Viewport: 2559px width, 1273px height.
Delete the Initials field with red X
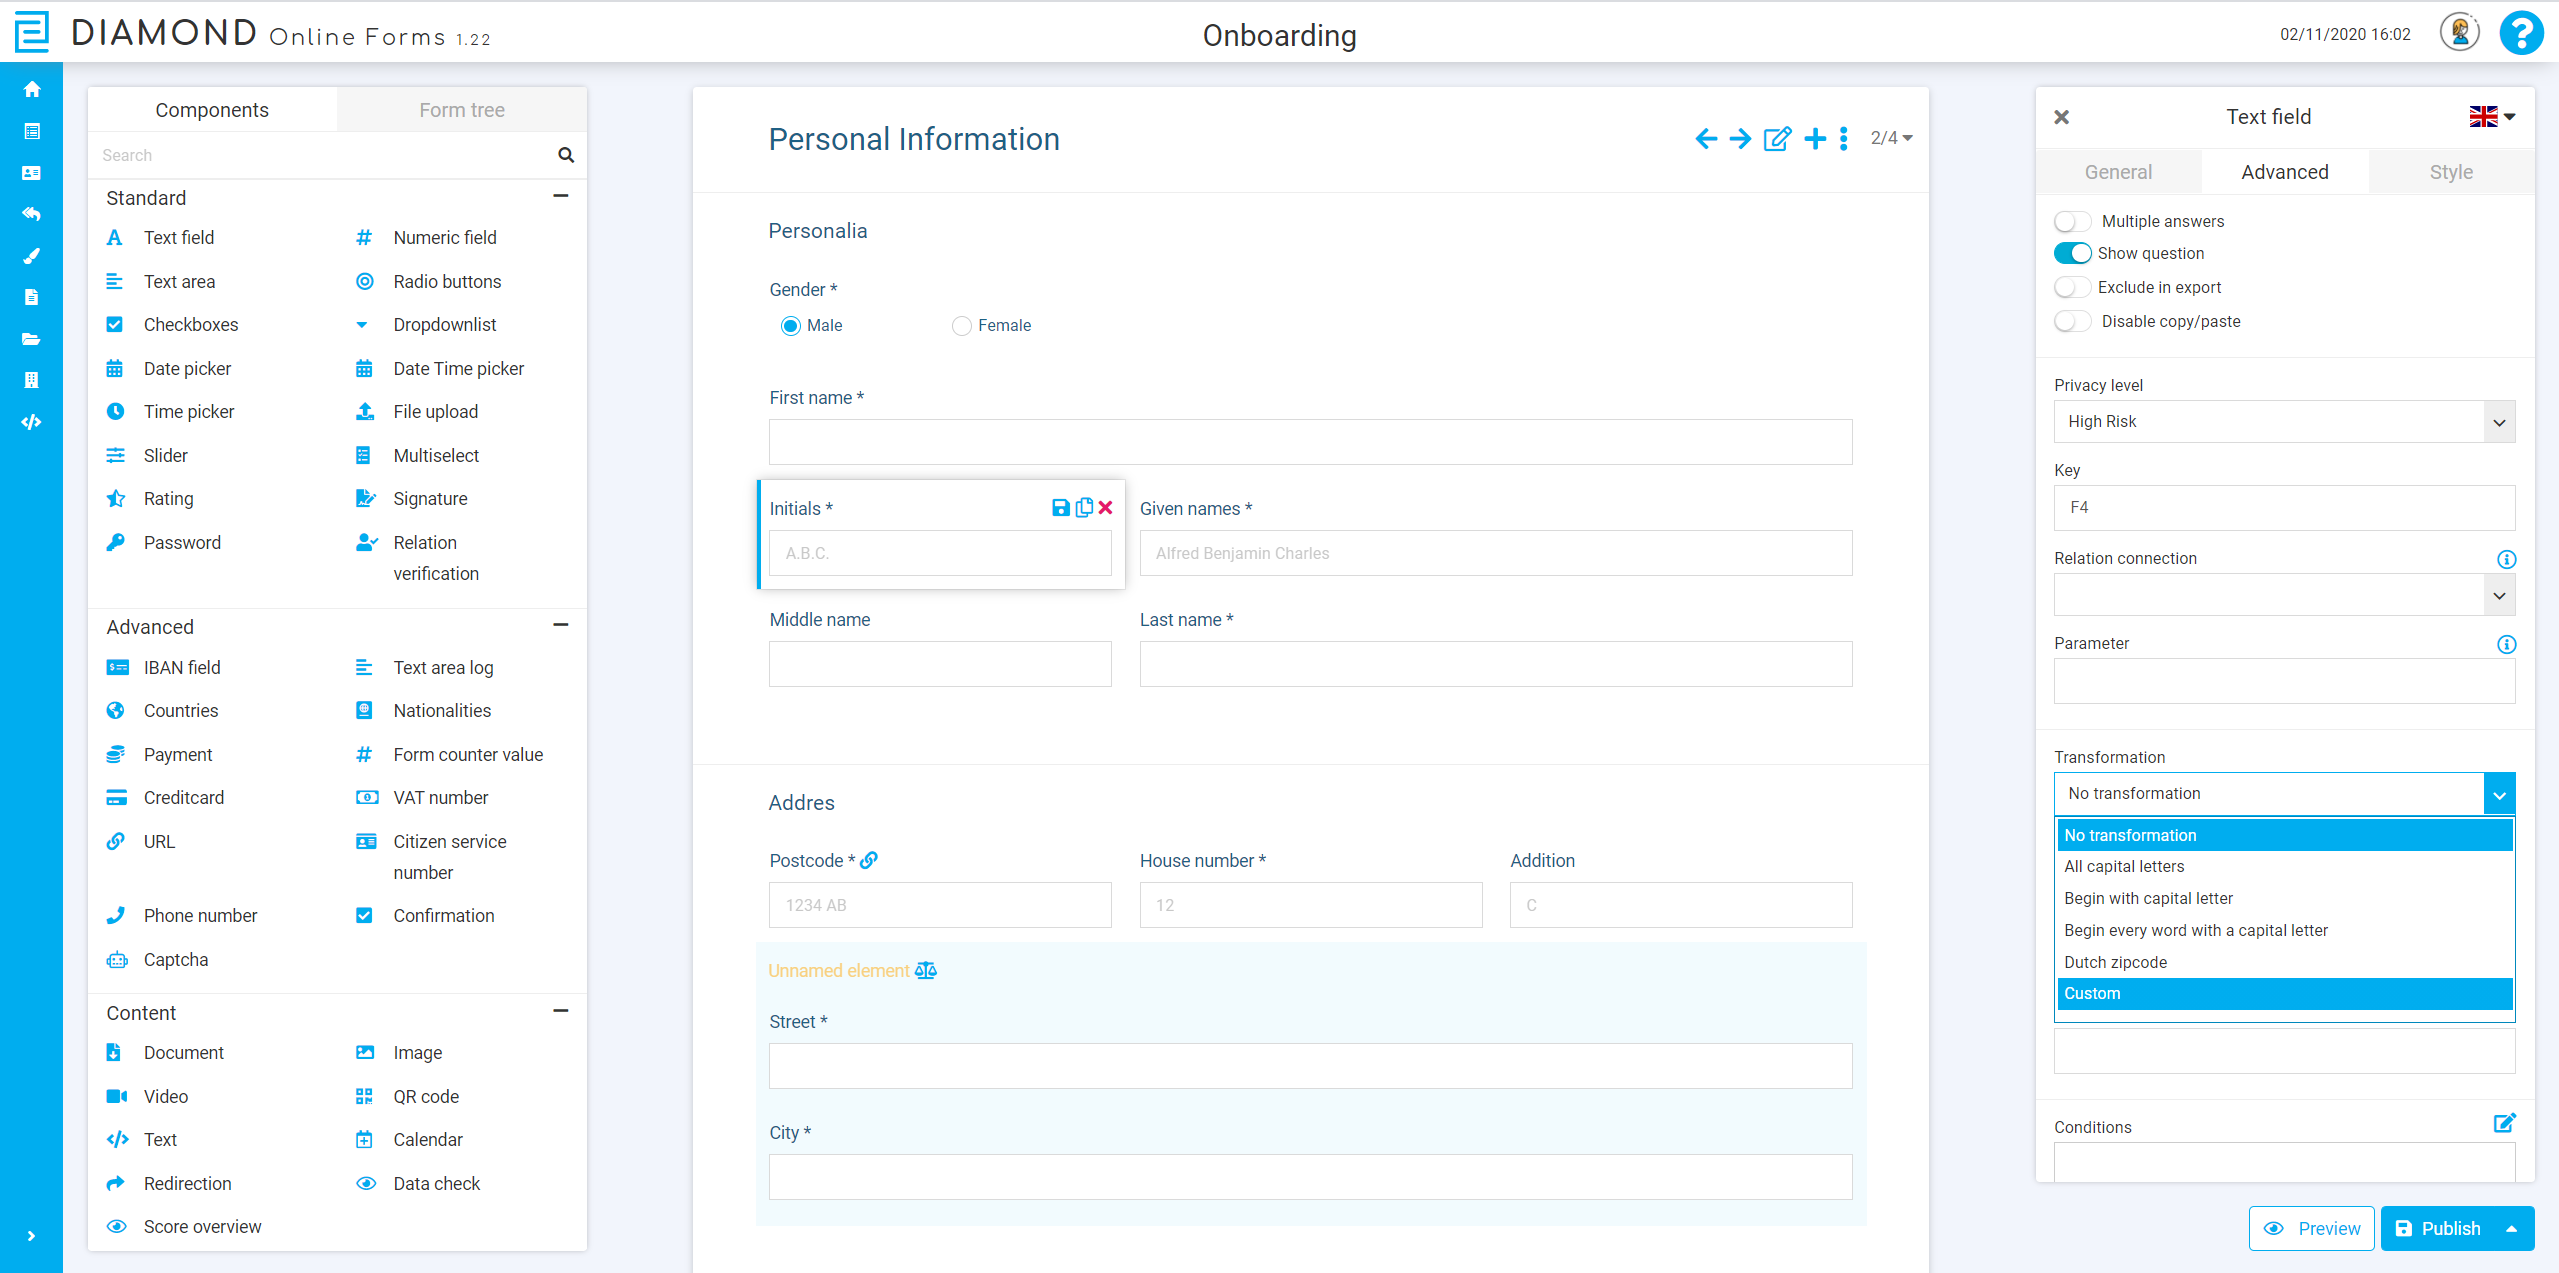coord(1106,508)
